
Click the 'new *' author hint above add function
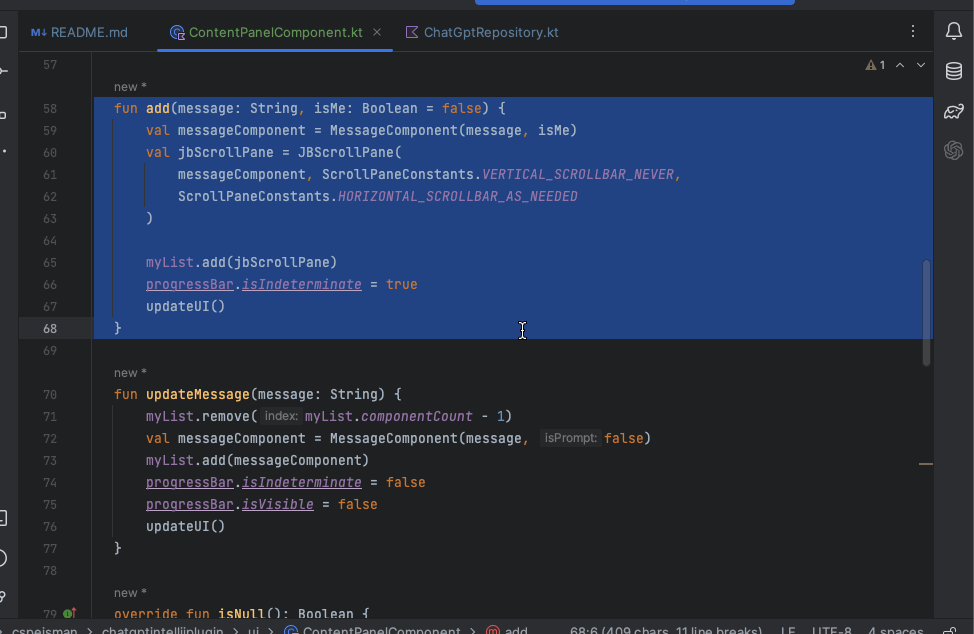tap(130, 87)
